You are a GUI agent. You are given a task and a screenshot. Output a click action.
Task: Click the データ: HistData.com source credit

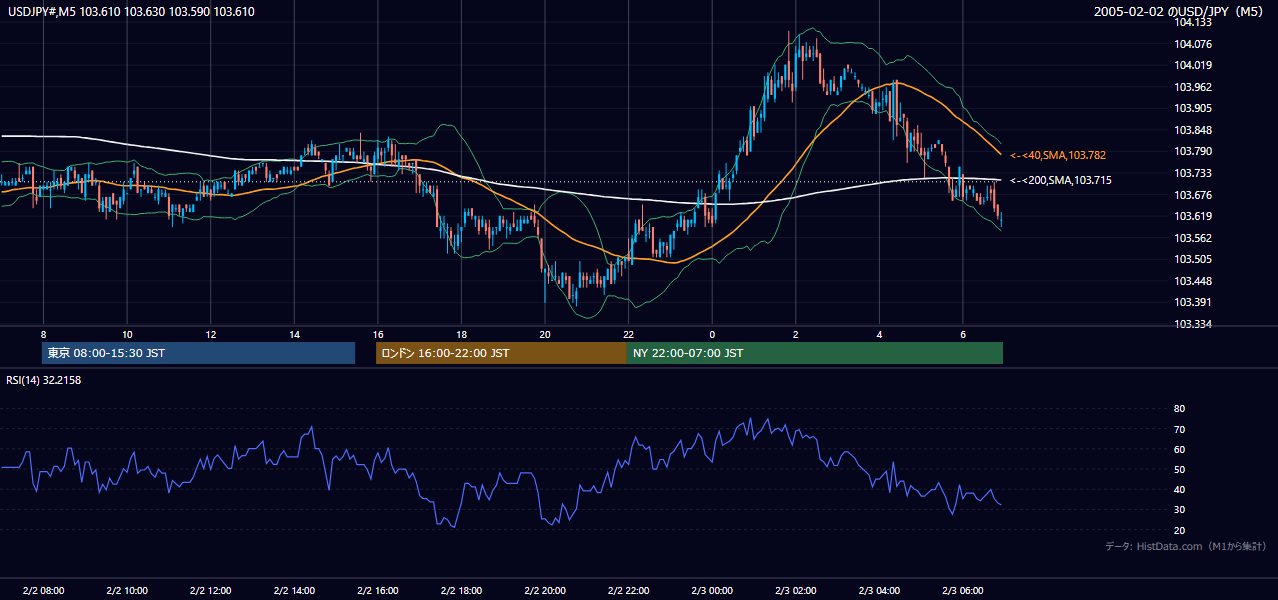[x=1186, y=546]
